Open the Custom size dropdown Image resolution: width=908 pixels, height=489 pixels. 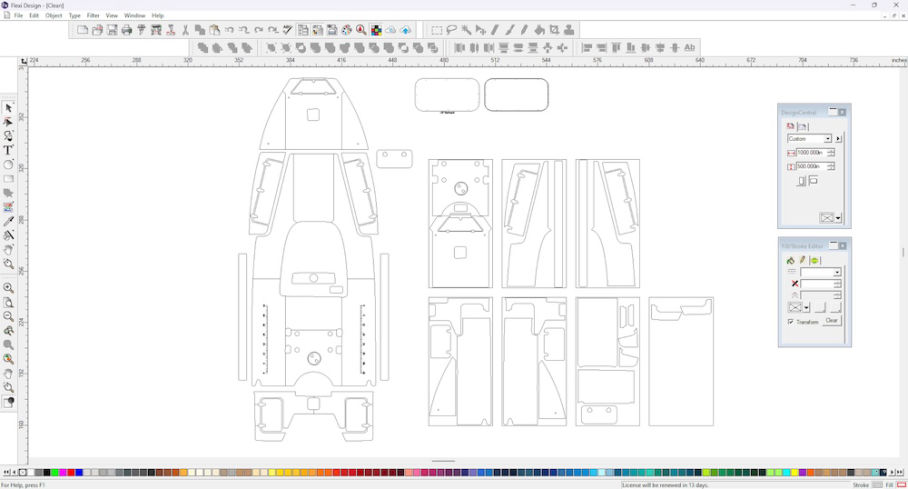[827, 139]
